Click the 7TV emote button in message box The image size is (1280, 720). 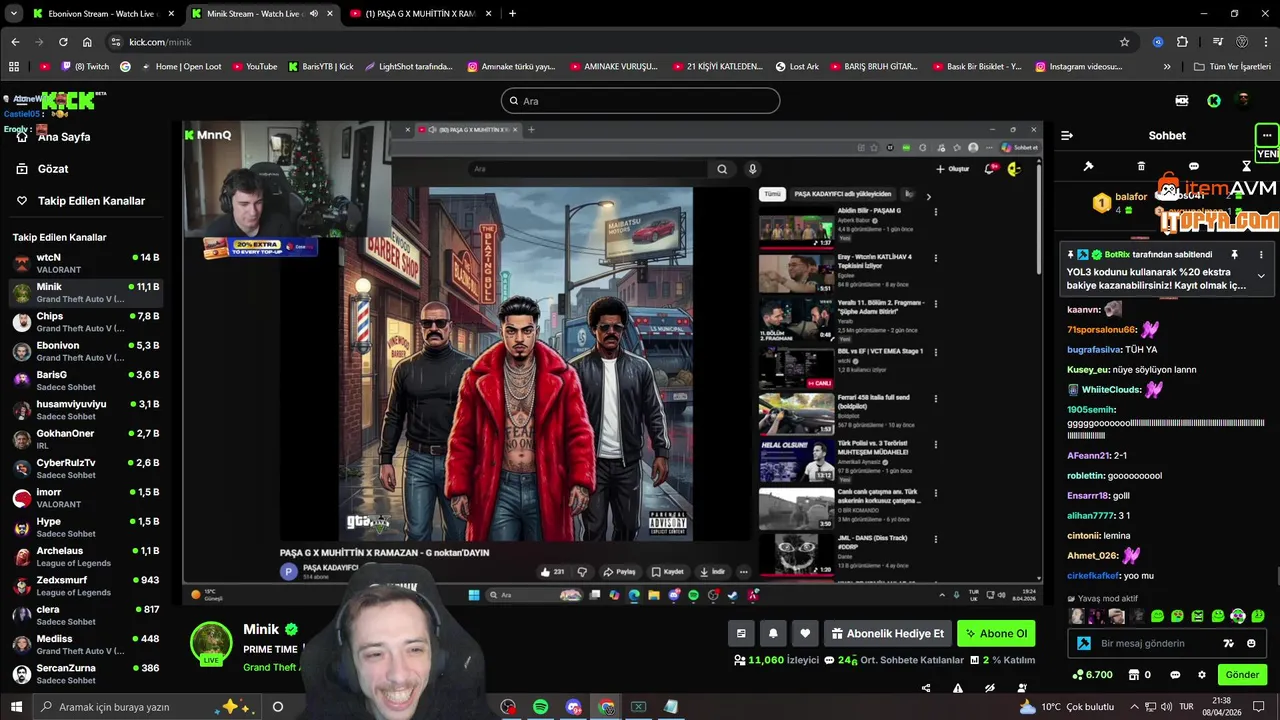(x=1229, y=643)
